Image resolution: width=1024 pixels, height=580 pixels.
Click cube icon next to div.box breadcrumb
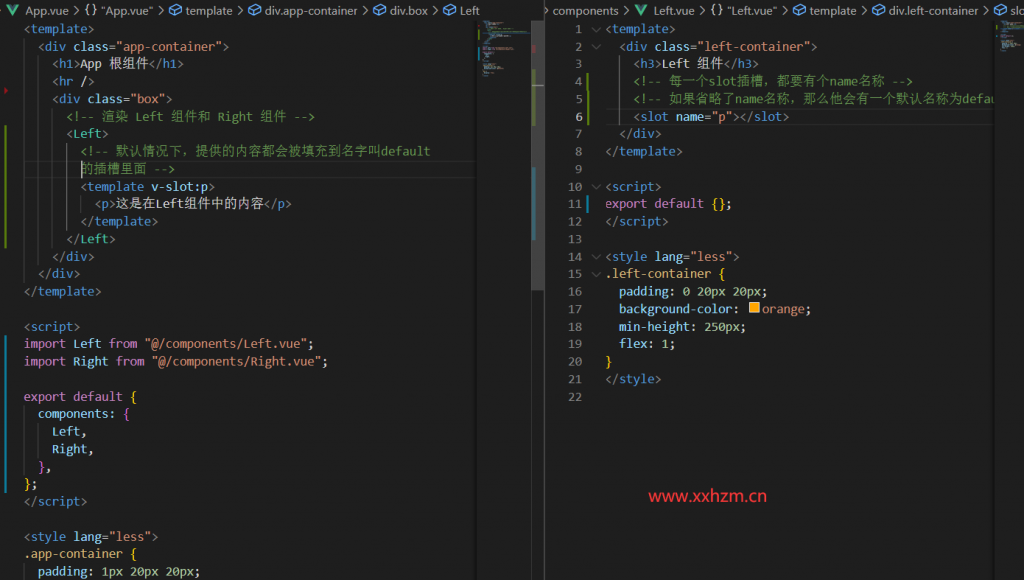click(x=380, y=10)
